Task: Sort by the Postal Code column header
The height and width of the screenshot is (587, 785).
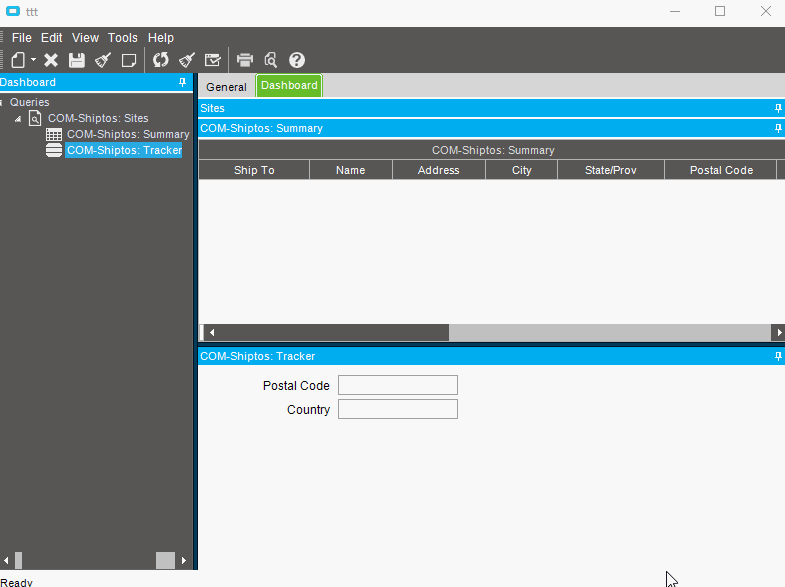Action: pos(721,170)
